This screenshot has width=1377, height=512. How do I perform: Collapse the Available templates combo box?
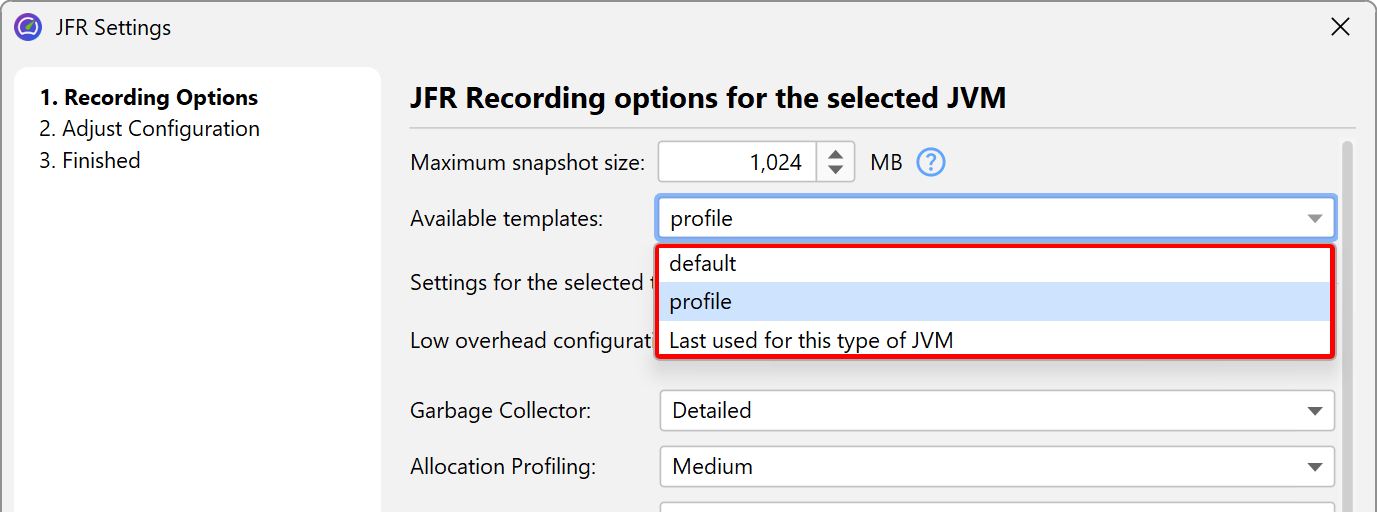[1314, 219]
